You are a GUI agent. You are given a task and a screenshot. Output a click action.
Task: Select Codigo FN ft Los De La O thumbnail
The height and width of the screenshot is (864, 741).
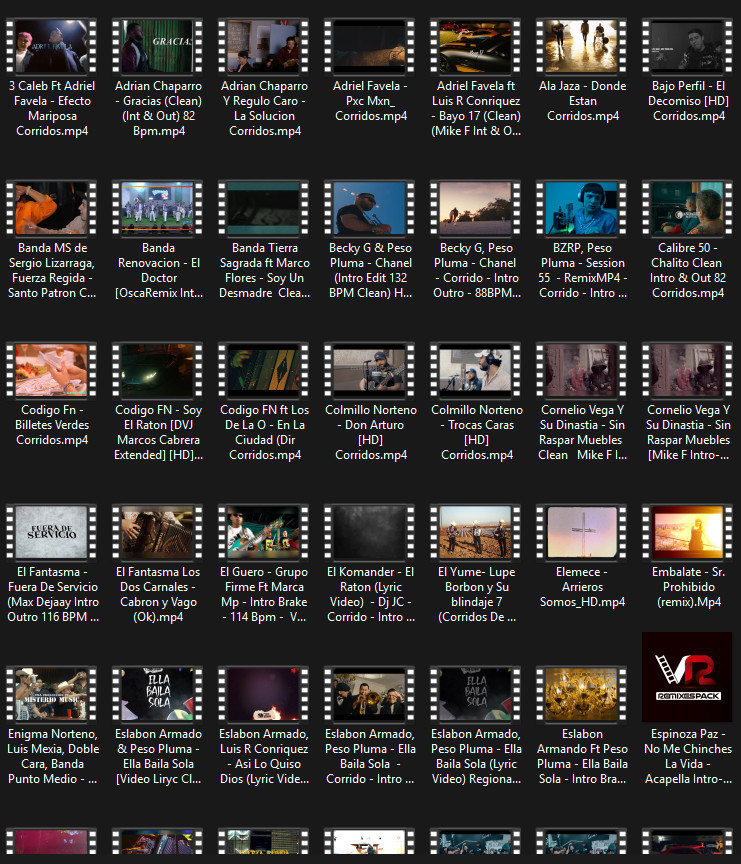click(264, 370)
